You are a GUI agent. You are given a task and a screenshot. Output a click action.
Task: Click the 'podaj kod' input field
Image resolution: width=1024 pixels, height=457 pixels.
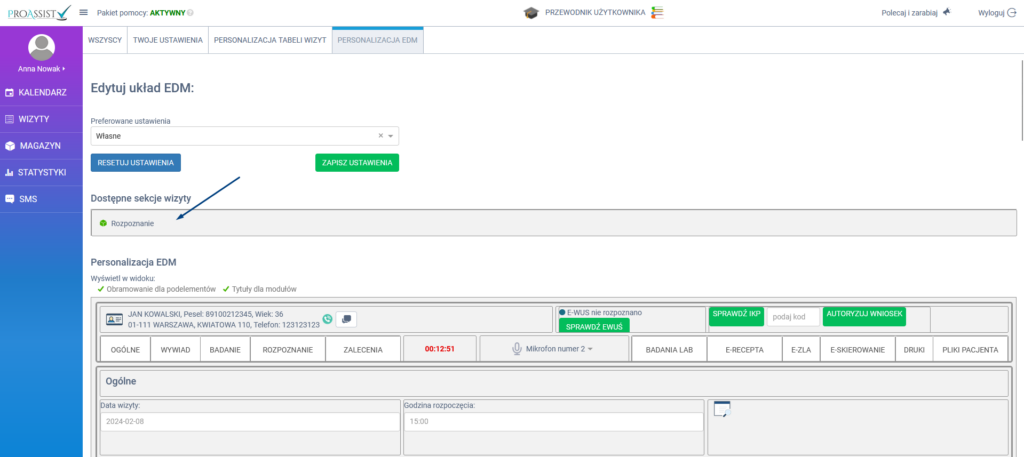[793, 317]
